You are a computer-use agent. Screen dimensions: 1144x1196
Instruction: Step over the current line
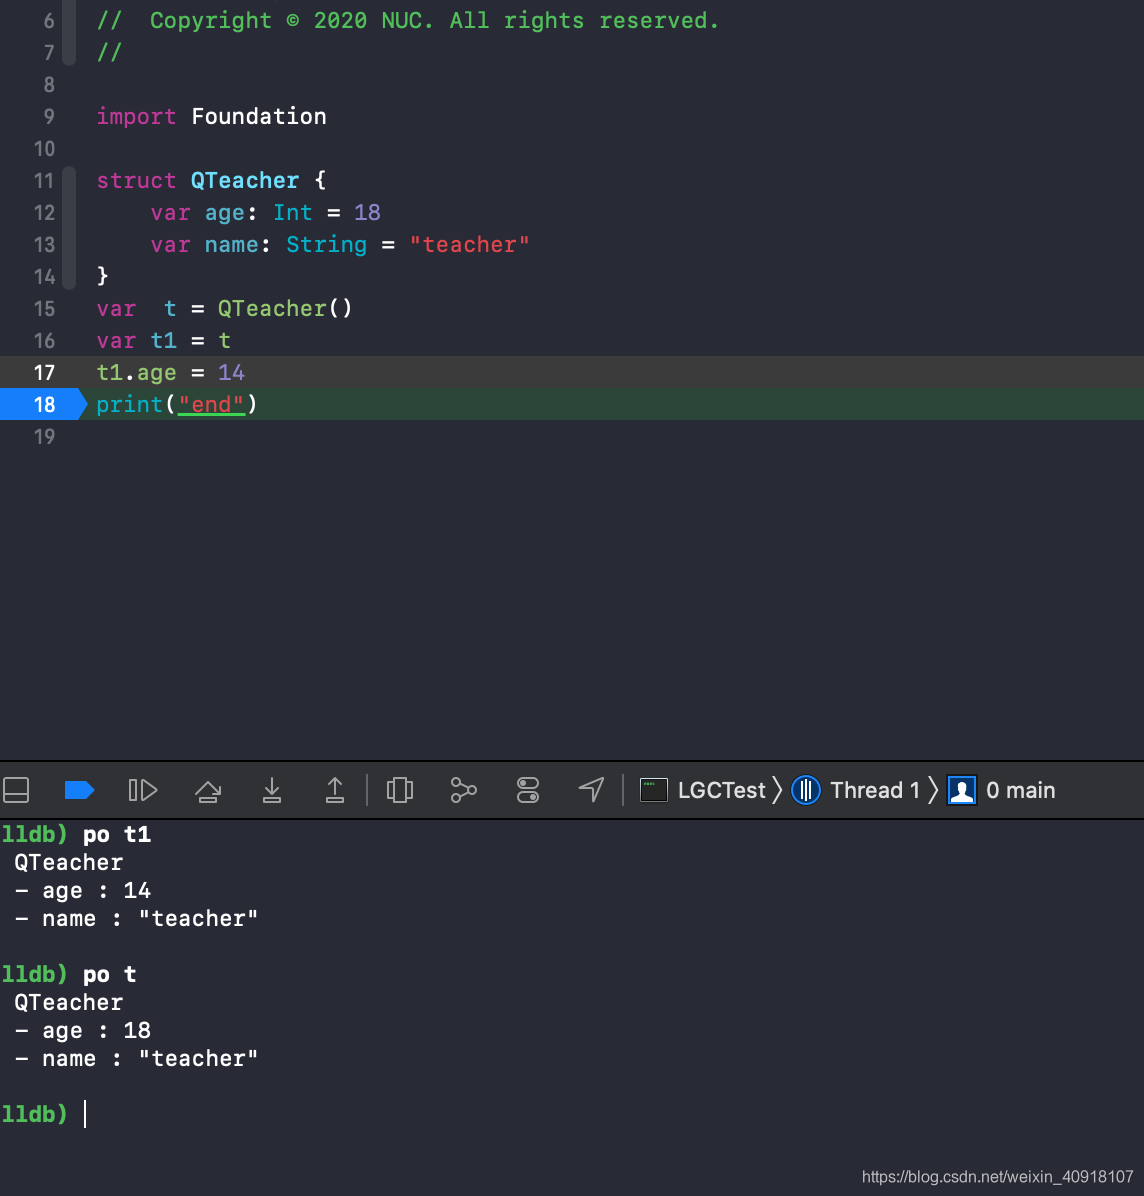[207, 791]
